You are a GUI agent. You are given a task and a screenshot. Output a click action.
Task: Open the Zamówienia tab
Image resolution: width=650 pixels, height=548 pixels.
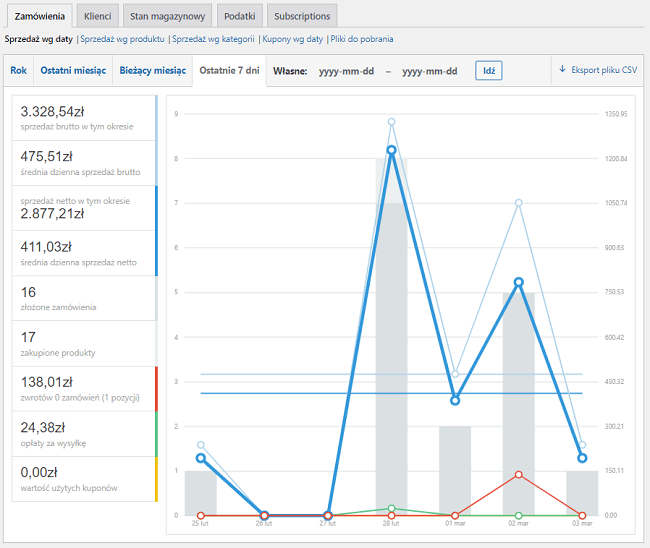point(39,16)
